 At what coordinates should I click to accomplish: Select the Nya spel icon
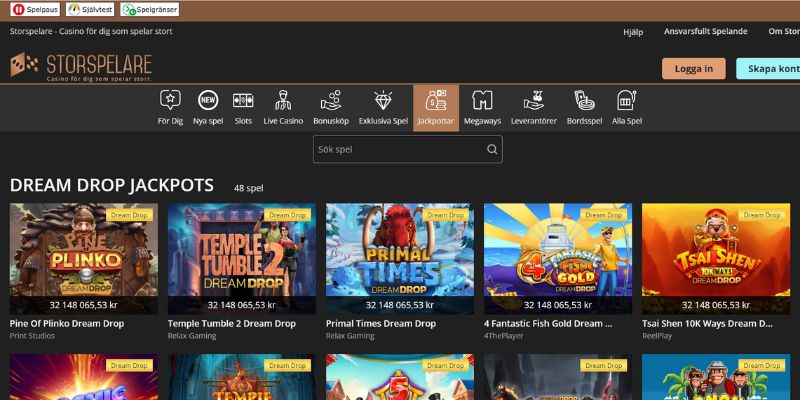208,100
